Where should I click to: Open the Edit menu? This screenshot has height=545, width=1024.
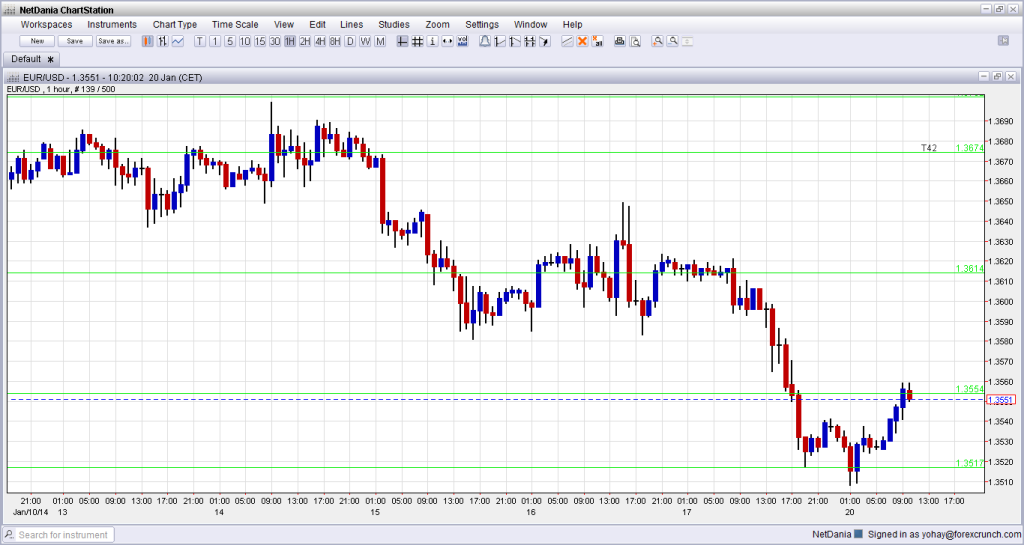[x=317, y=24]
